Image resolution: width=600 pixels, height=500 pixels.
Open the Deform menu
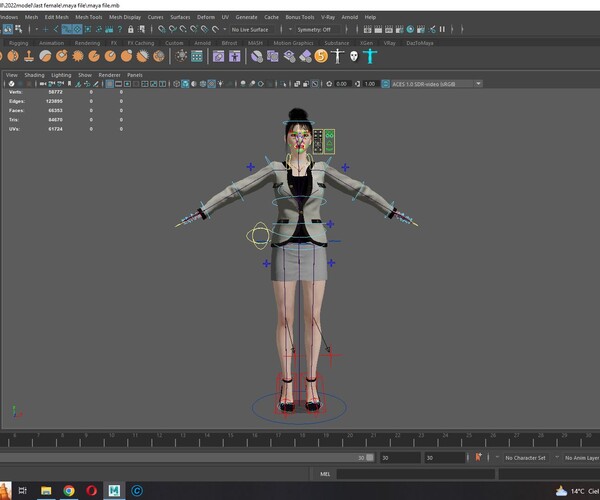(x=206, y=17)
